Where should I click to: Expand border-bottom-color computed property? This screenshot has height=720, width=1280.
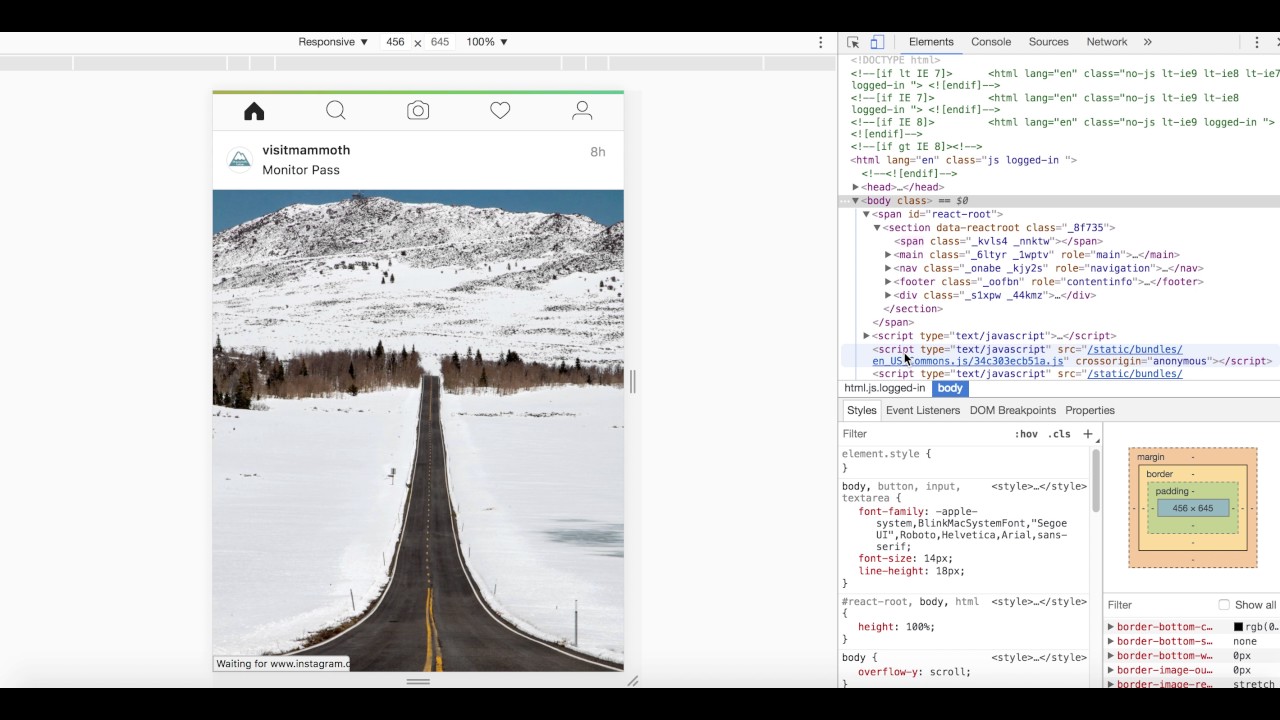[x=1110, y=627]
